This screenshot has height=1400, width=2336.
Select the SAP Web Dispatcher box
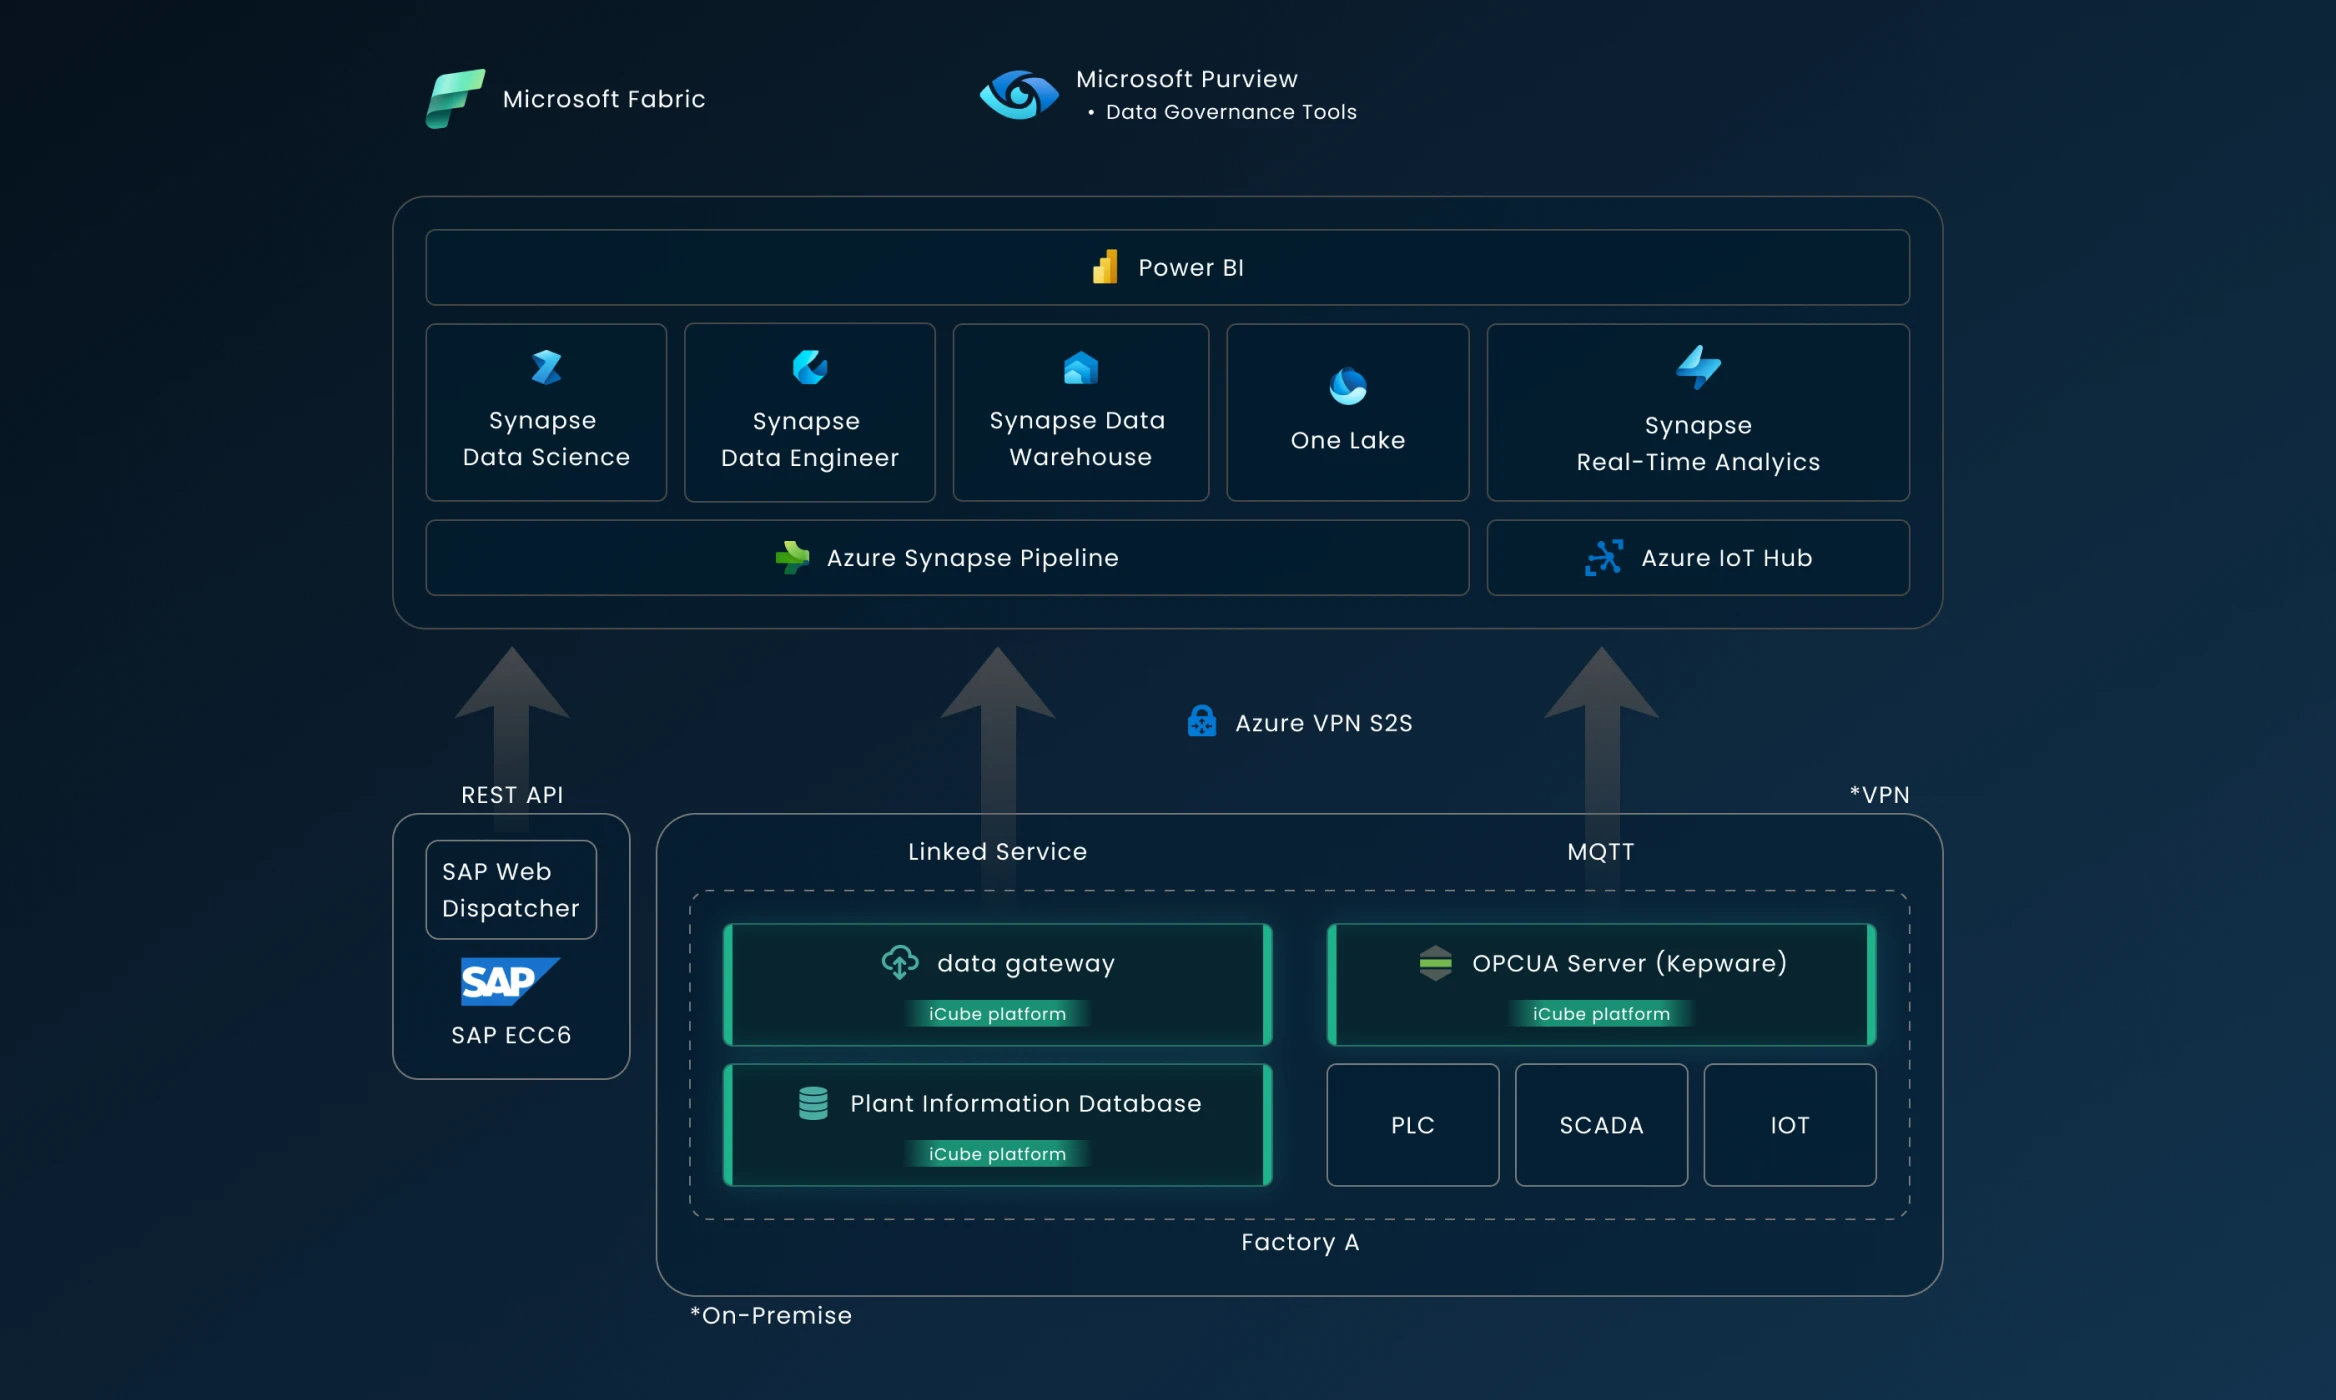511,889
